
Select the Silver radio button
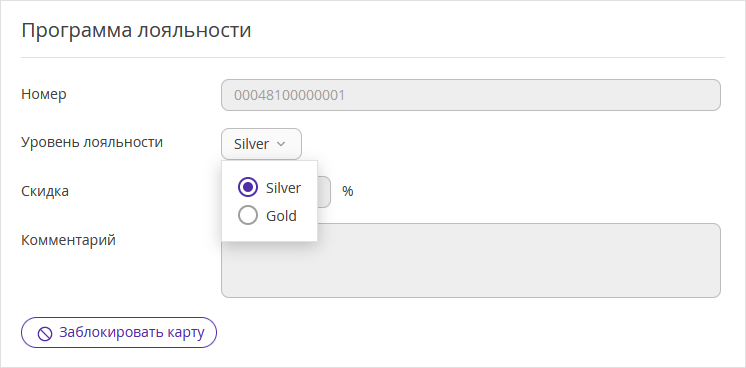click(x=248, y=188)
